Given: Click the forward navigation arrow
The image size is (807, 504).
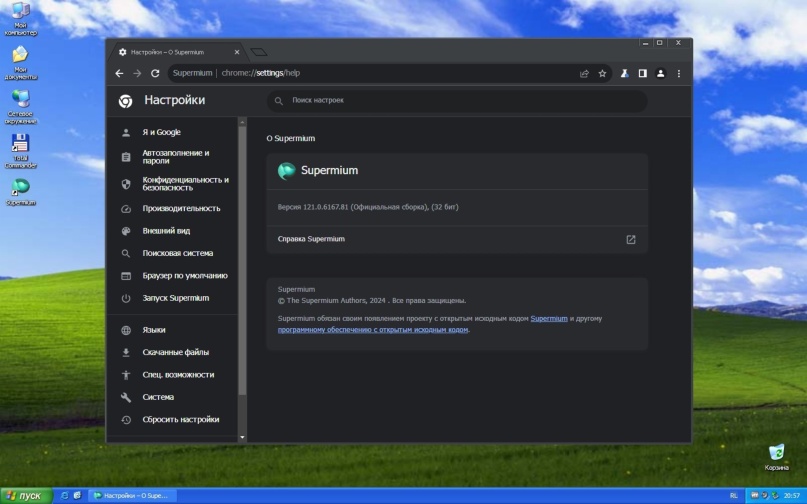Looking at the screenshot, I should click(x=137, y=73).
